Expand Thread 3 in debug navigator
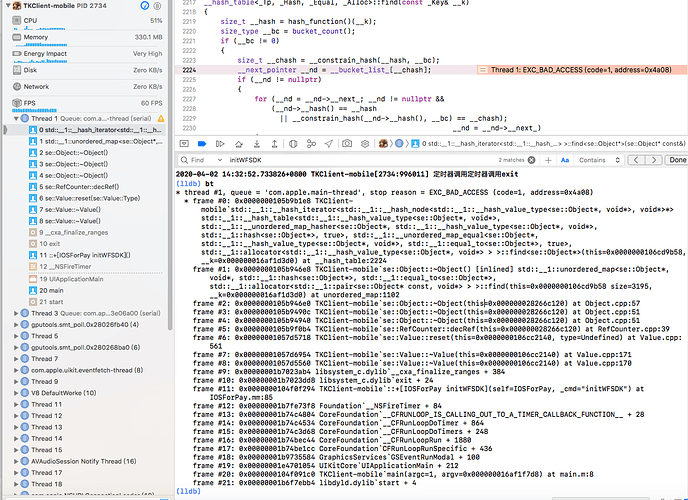The height and width of the screenshot is (500, 688). coord(16,313)
